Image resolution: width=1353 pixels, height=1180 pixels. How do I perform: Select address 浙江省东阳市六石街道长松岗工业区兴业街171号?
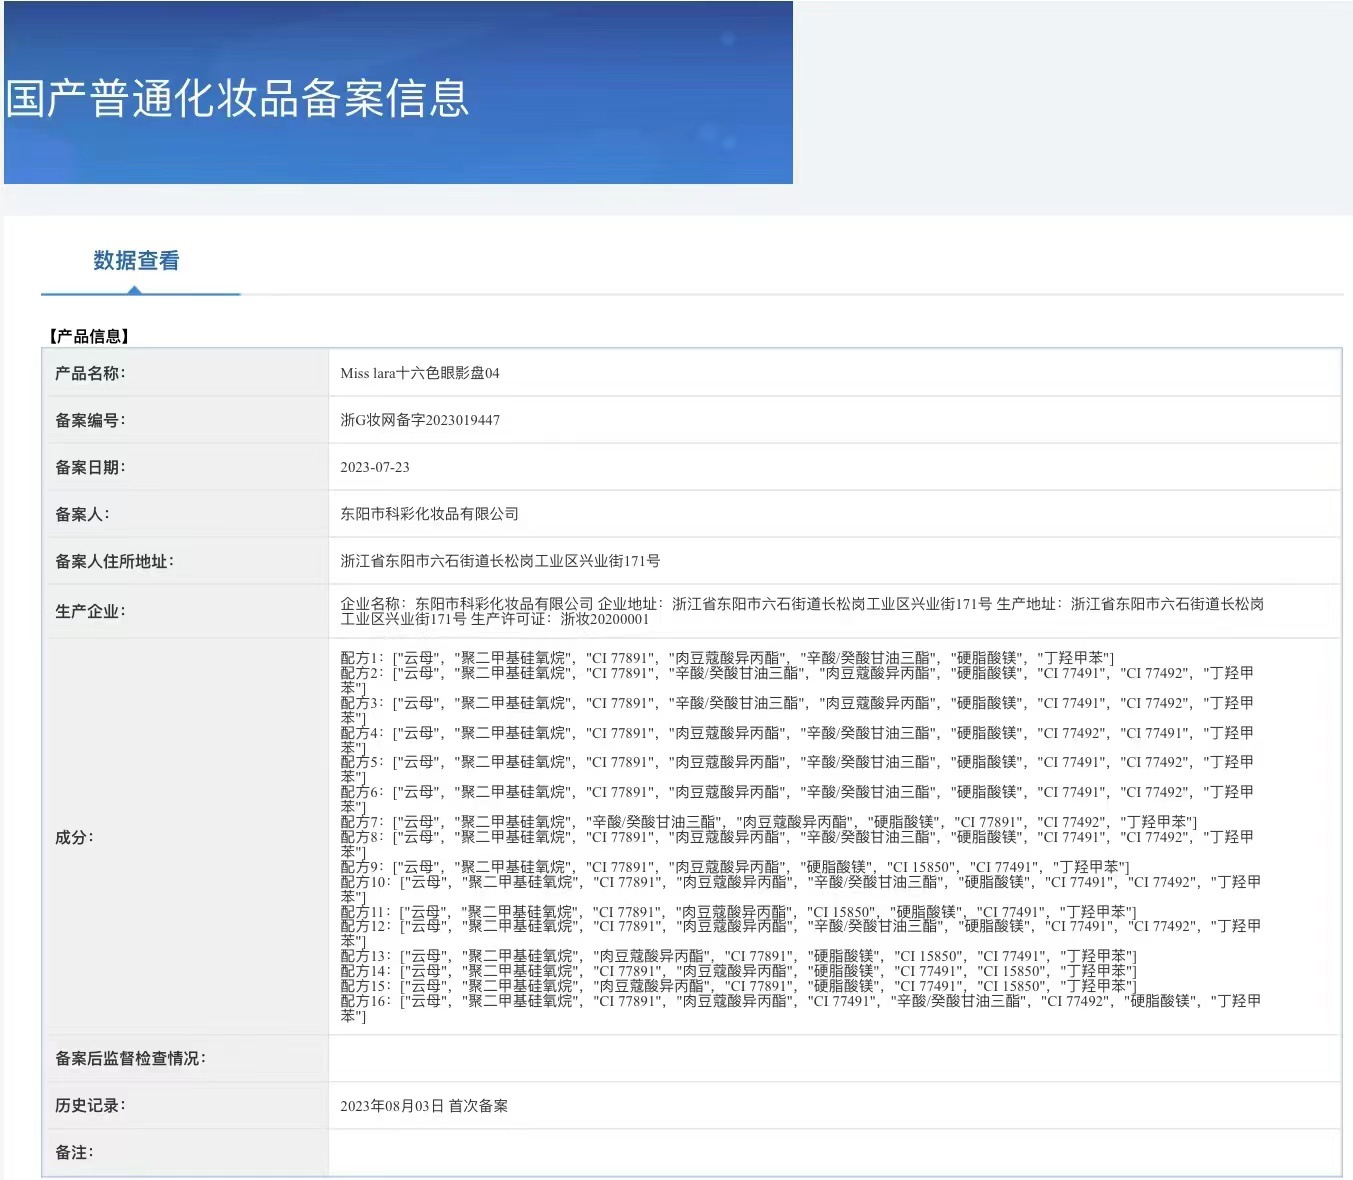coord(500,561)
